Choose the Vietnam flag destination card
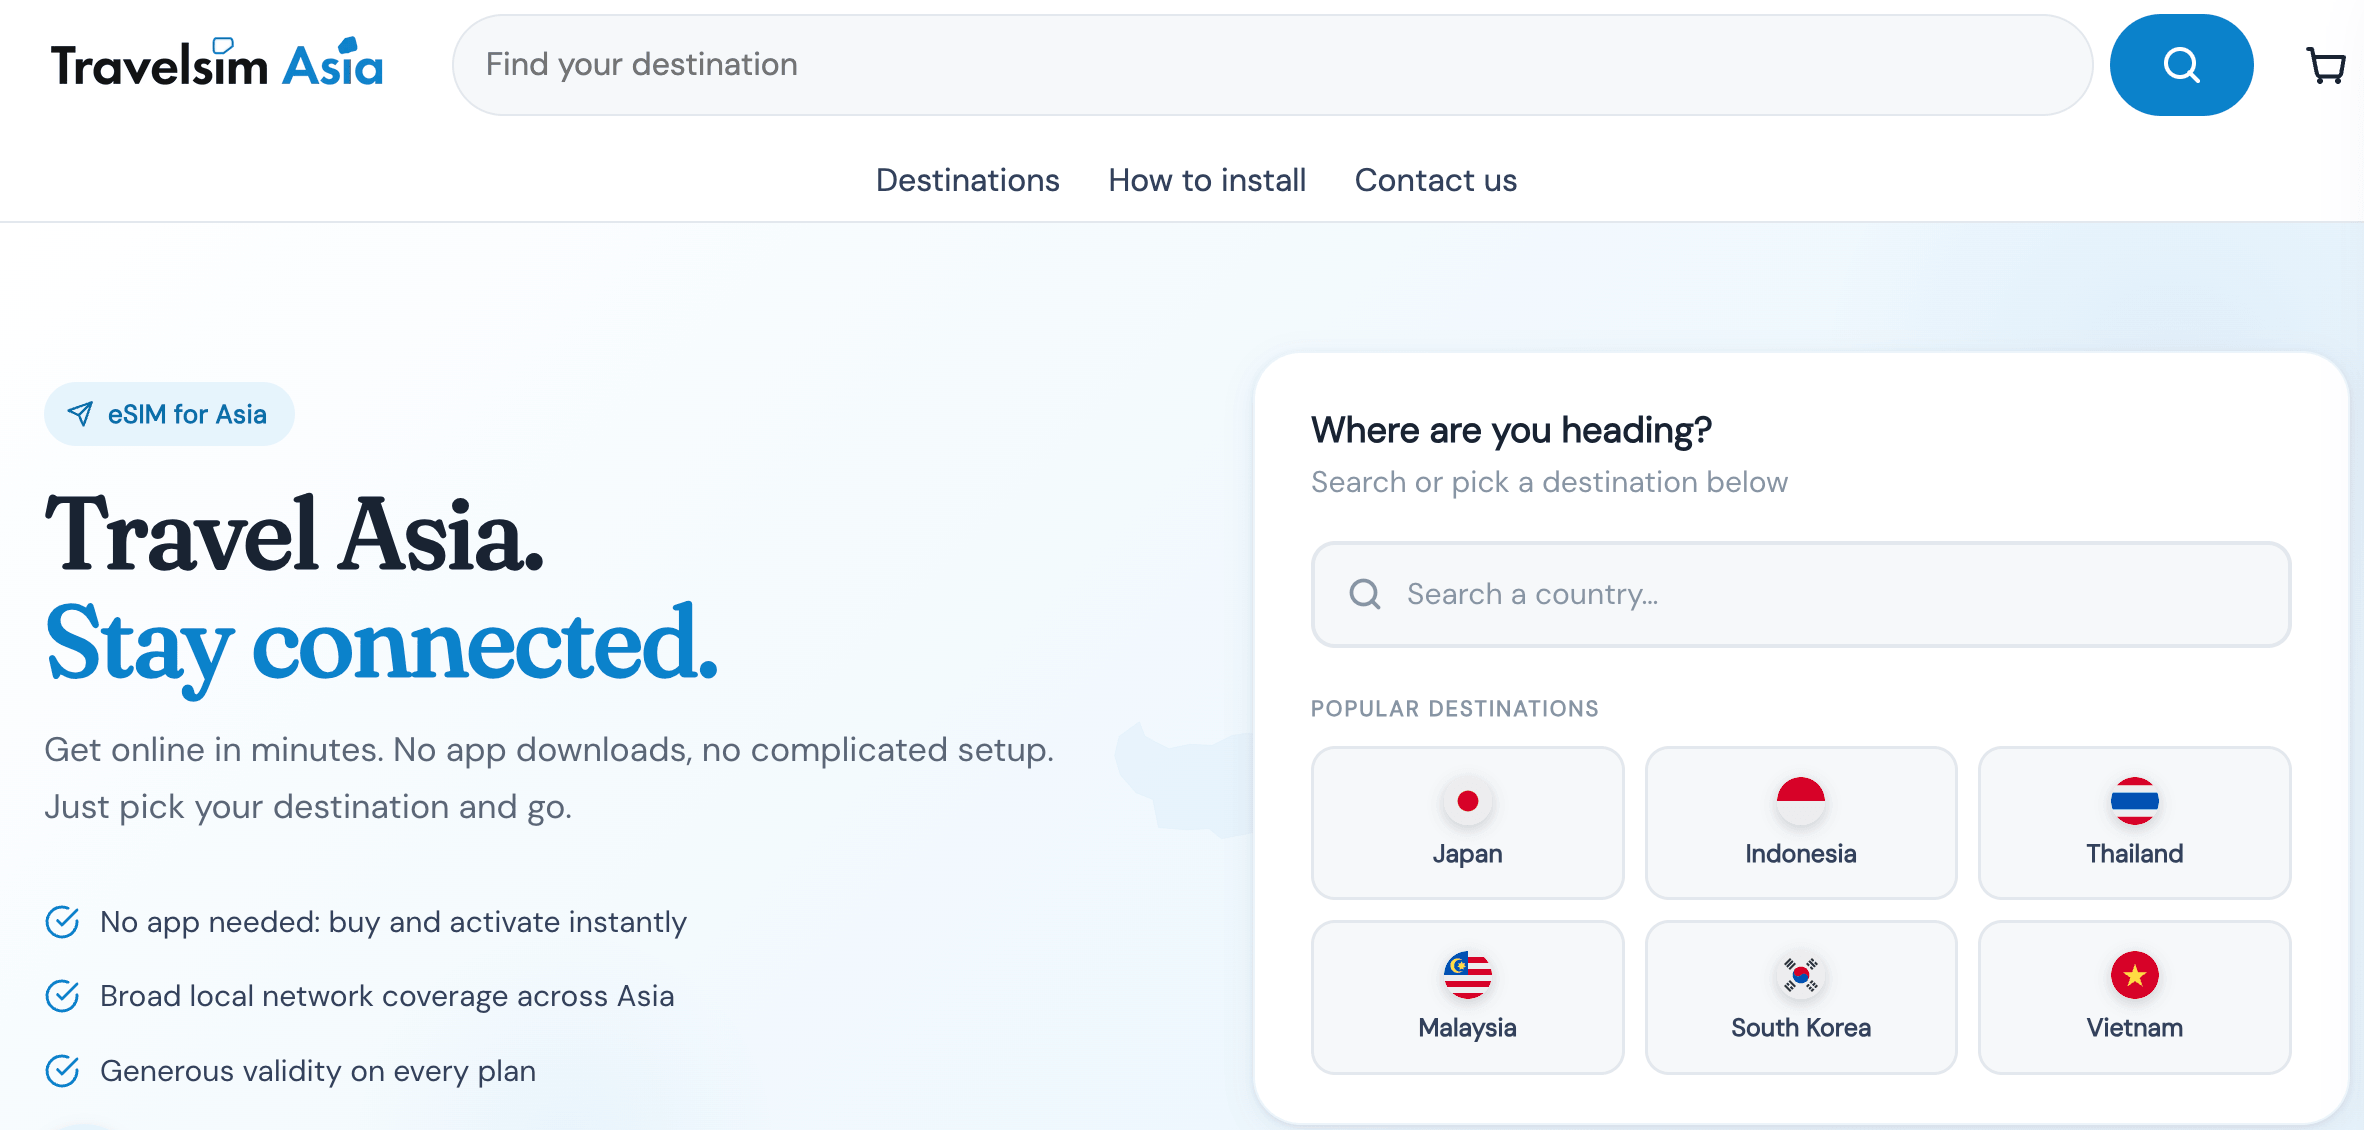The height and width of the screenshot is (1130, 2364). 2134,997
